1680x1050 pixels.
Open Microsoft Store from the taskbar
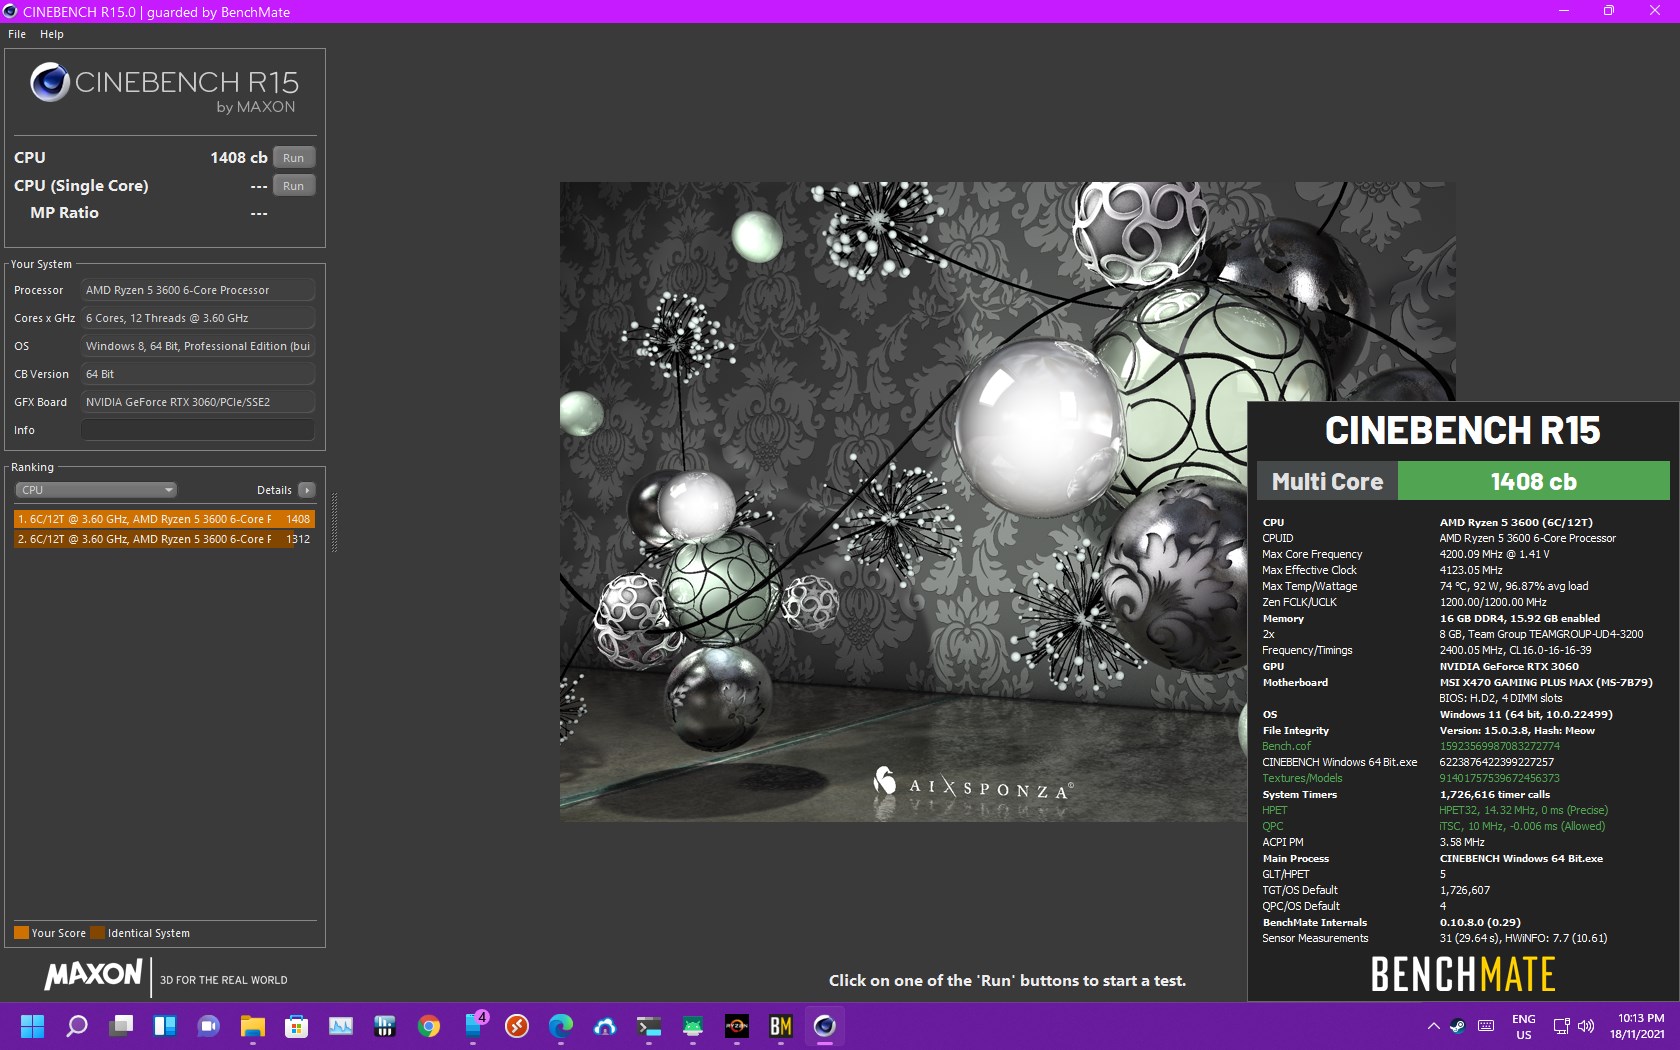[x=297, y=1026]
